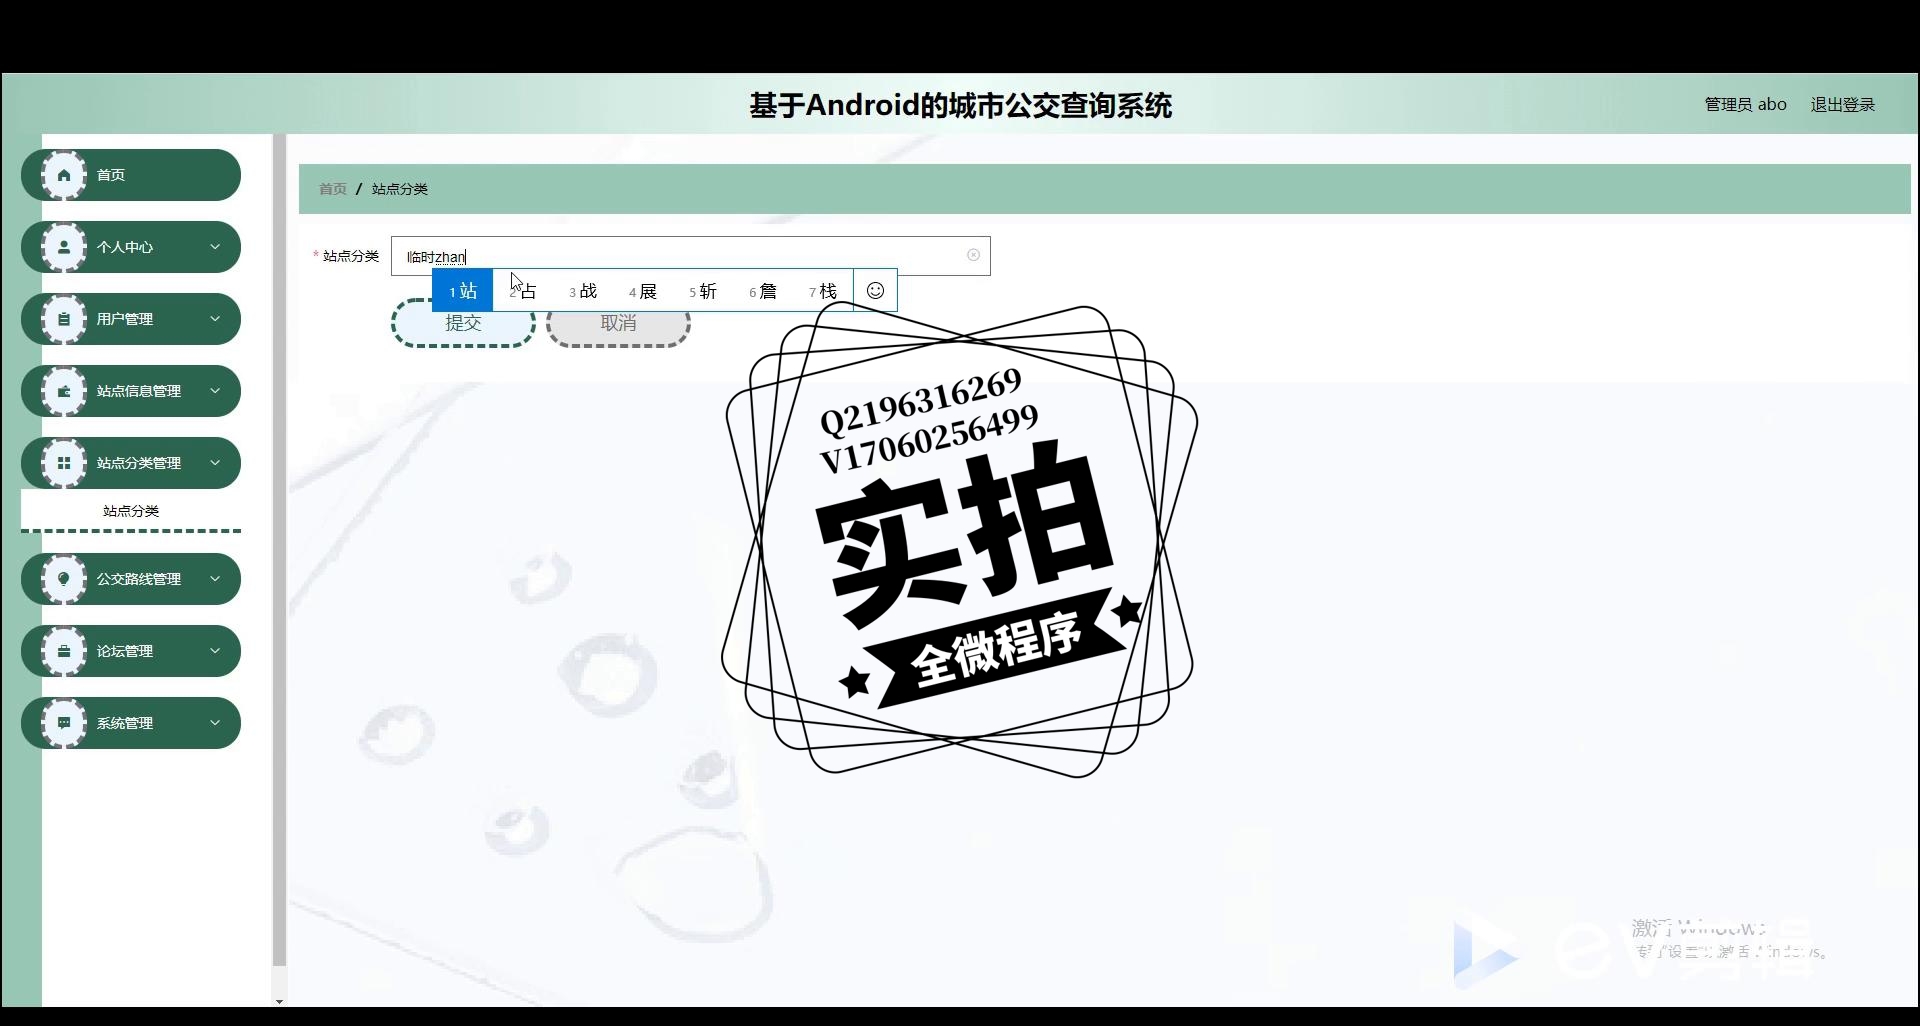The width and height of the screenshot is (1920, 1026).
Task: Click the 站点分类 text input field
Action: pyautogui.click(x=690, y=256)
